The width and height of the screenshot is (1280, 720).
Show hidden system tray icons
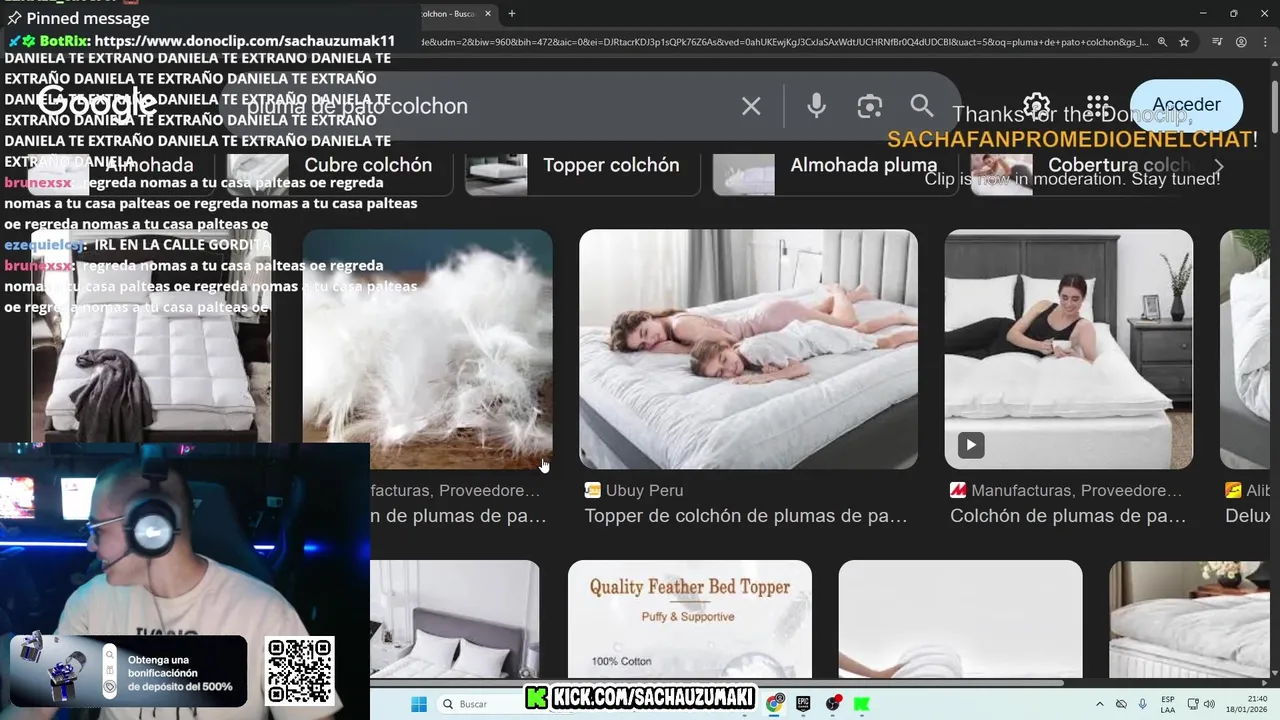pos(1100,704)
